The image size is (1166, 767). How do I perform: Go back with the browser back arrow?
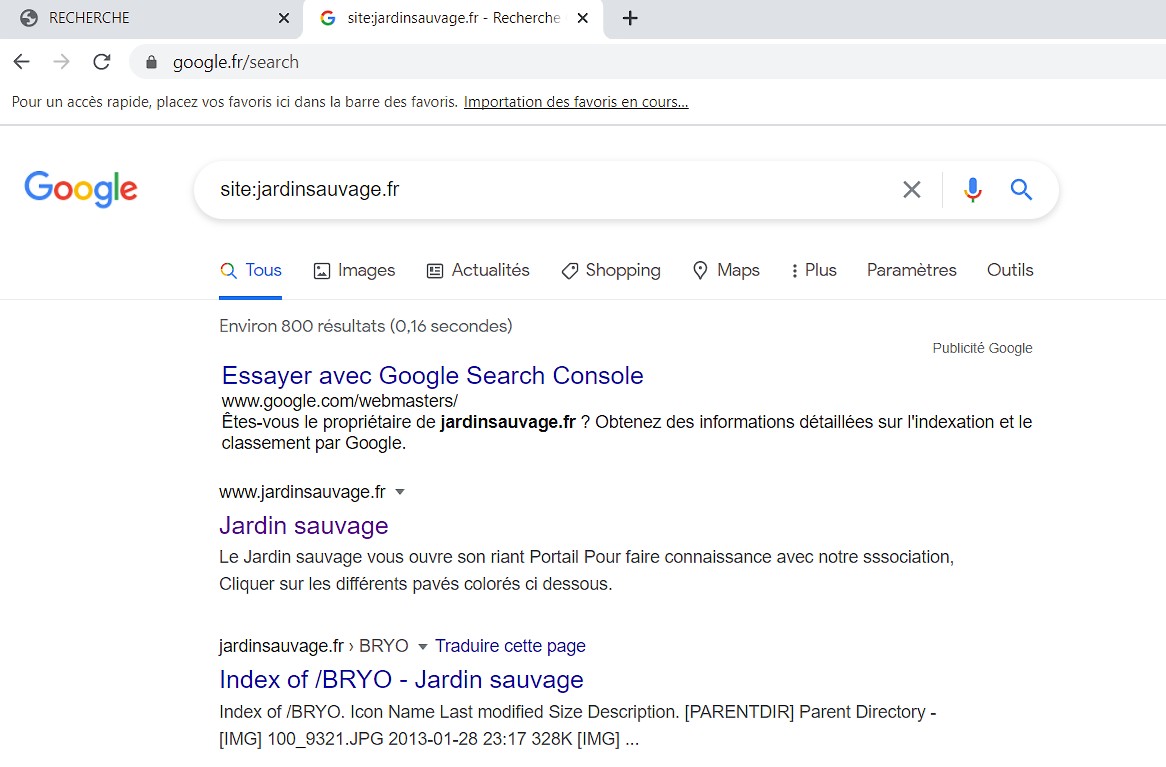(22, 62)
